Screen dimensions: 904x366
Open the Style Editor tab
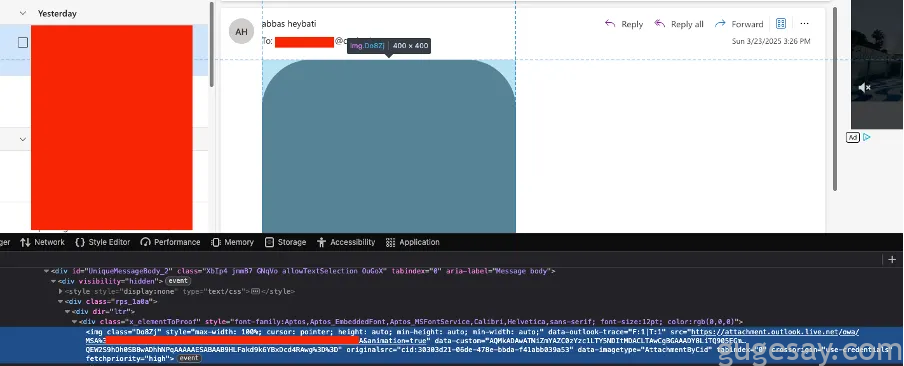pos(103,242)
